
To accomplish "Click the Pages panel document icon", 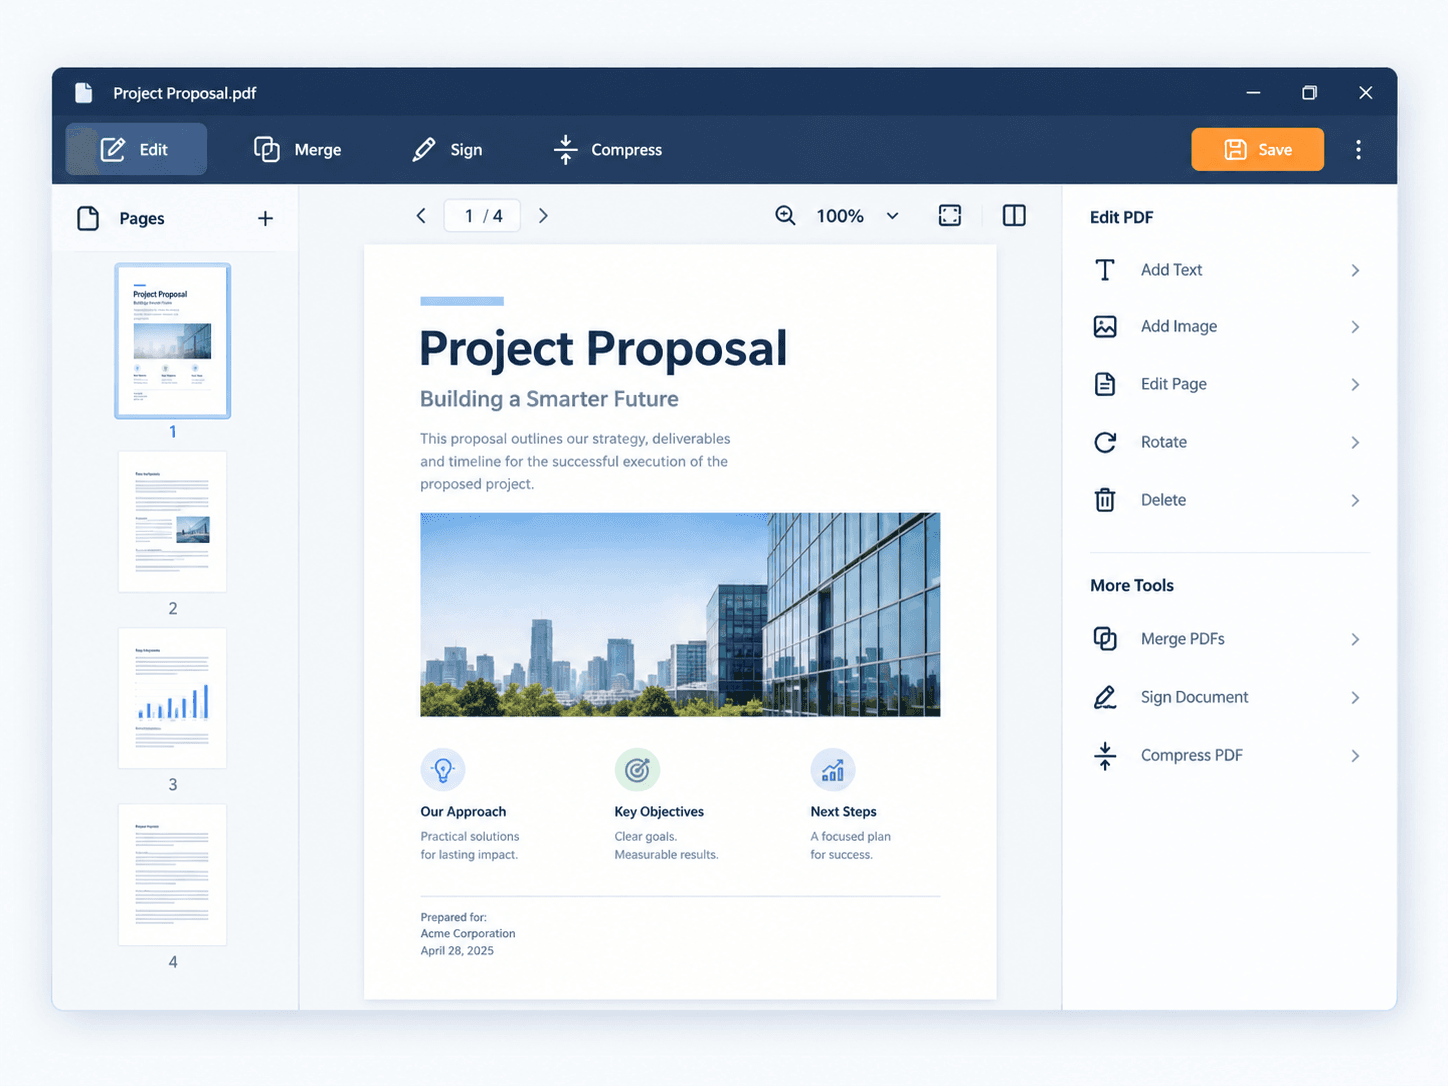I will pyautogui.click(x=88, y=218).
